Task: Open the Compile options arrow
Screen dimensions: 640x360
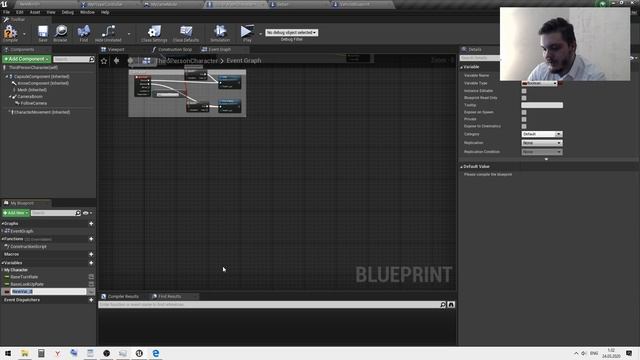Action: coord(24,33)
